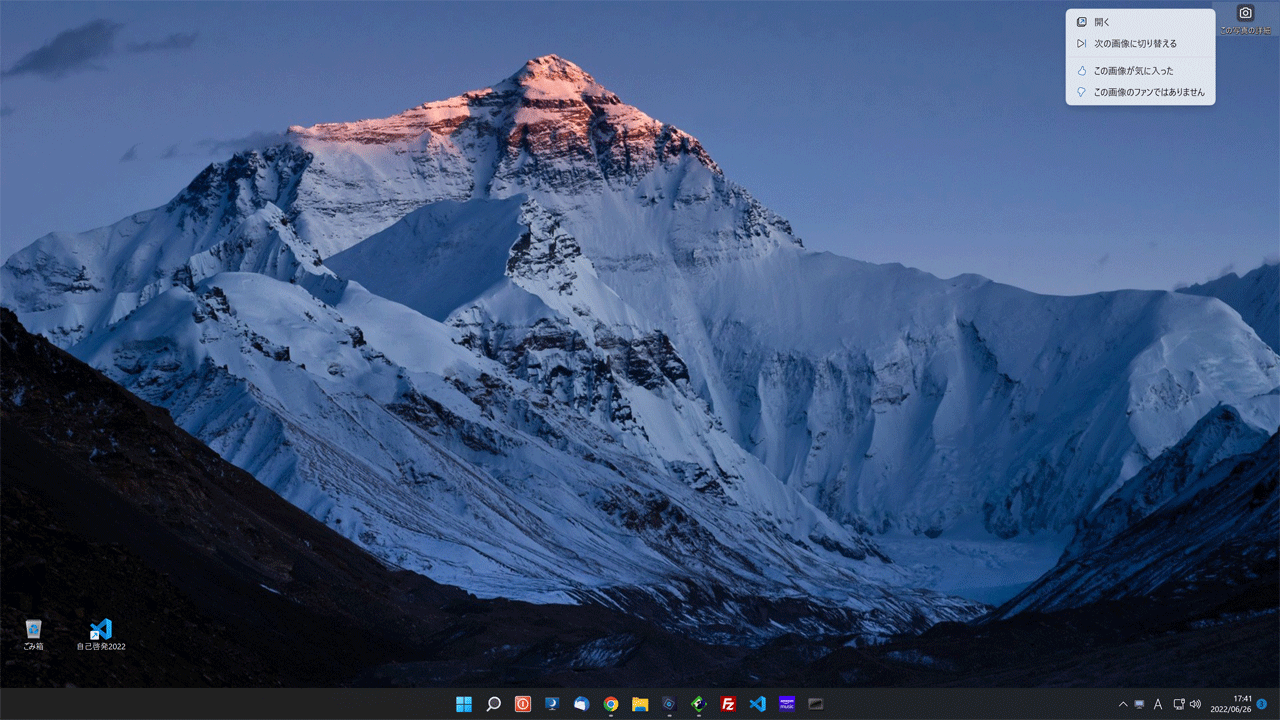Screen dimensions: 1280x720
Task: Open network status tray icon
Action: (x=1179, y=704)
